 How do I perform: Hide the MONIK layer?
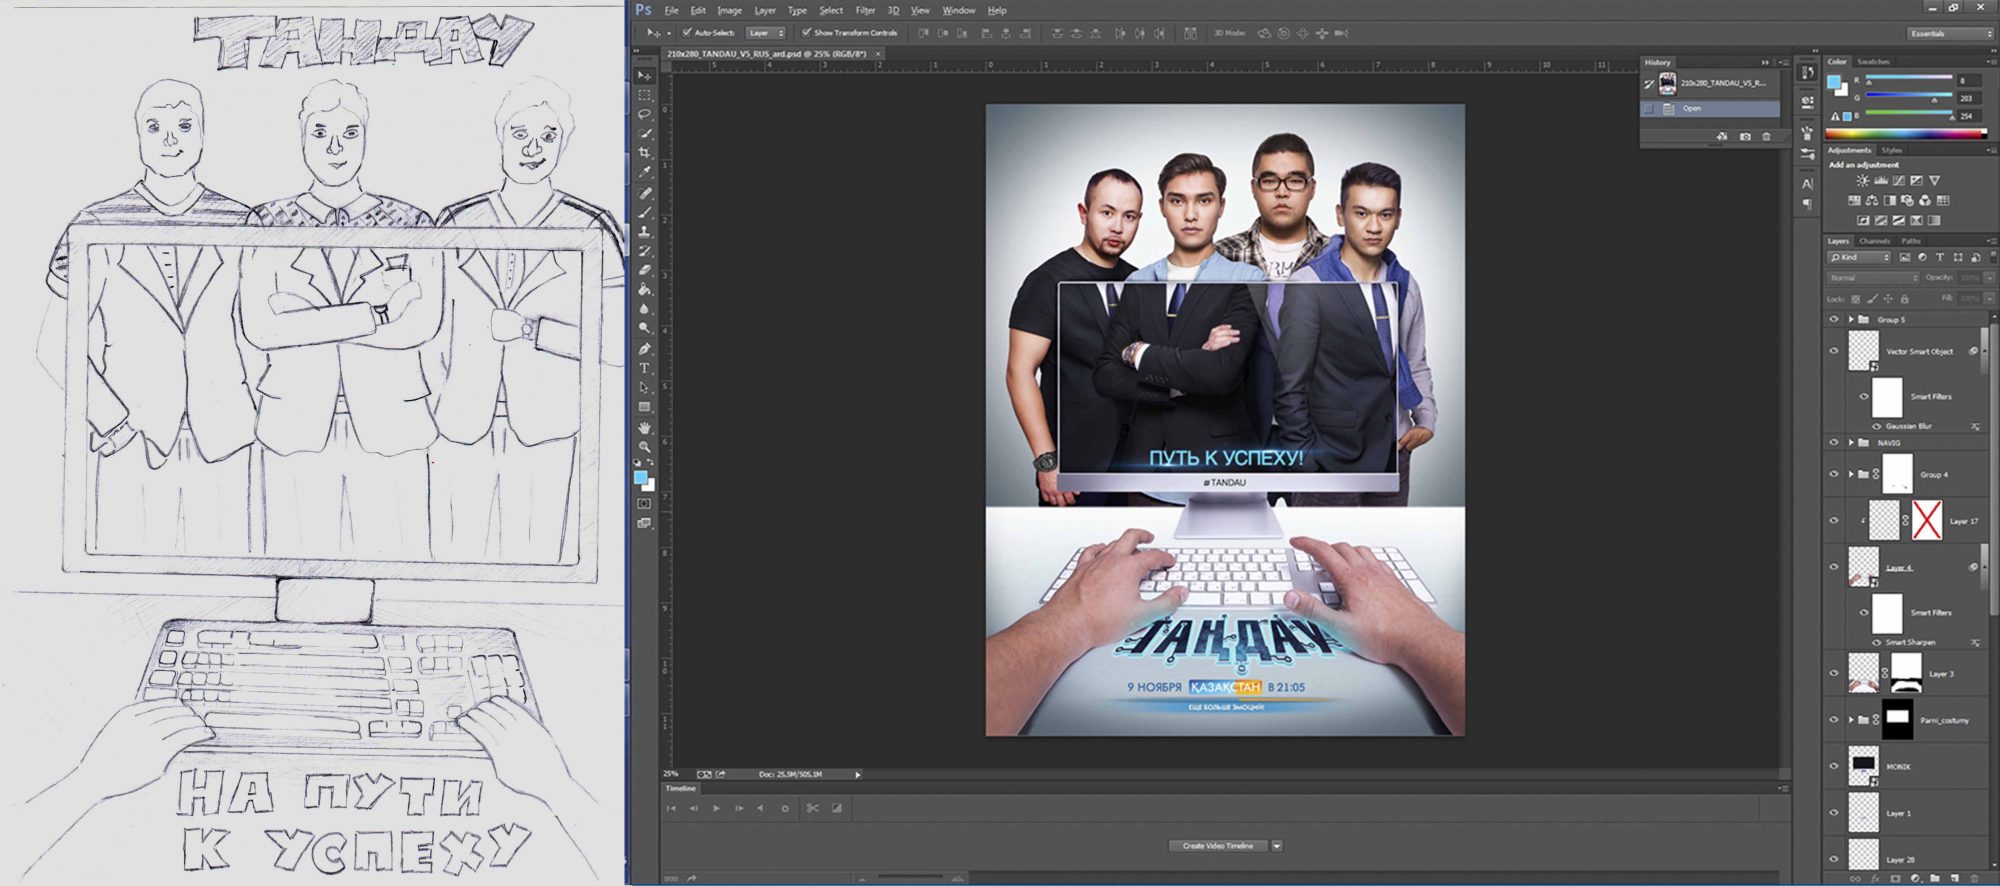(1834, 766)
